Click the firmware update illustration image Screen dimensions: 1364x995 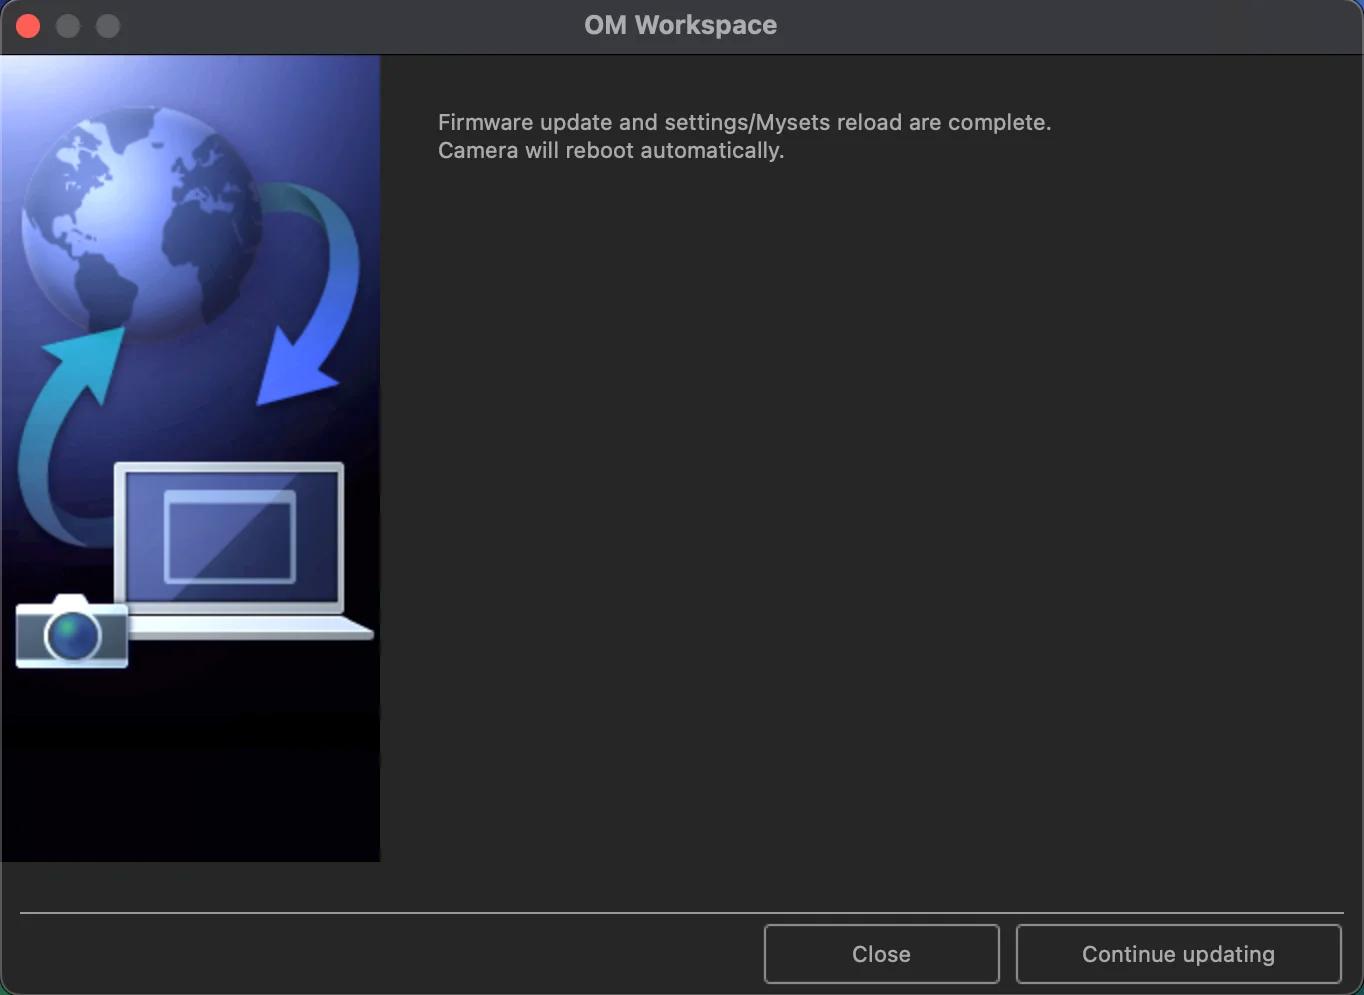point(190,458)
